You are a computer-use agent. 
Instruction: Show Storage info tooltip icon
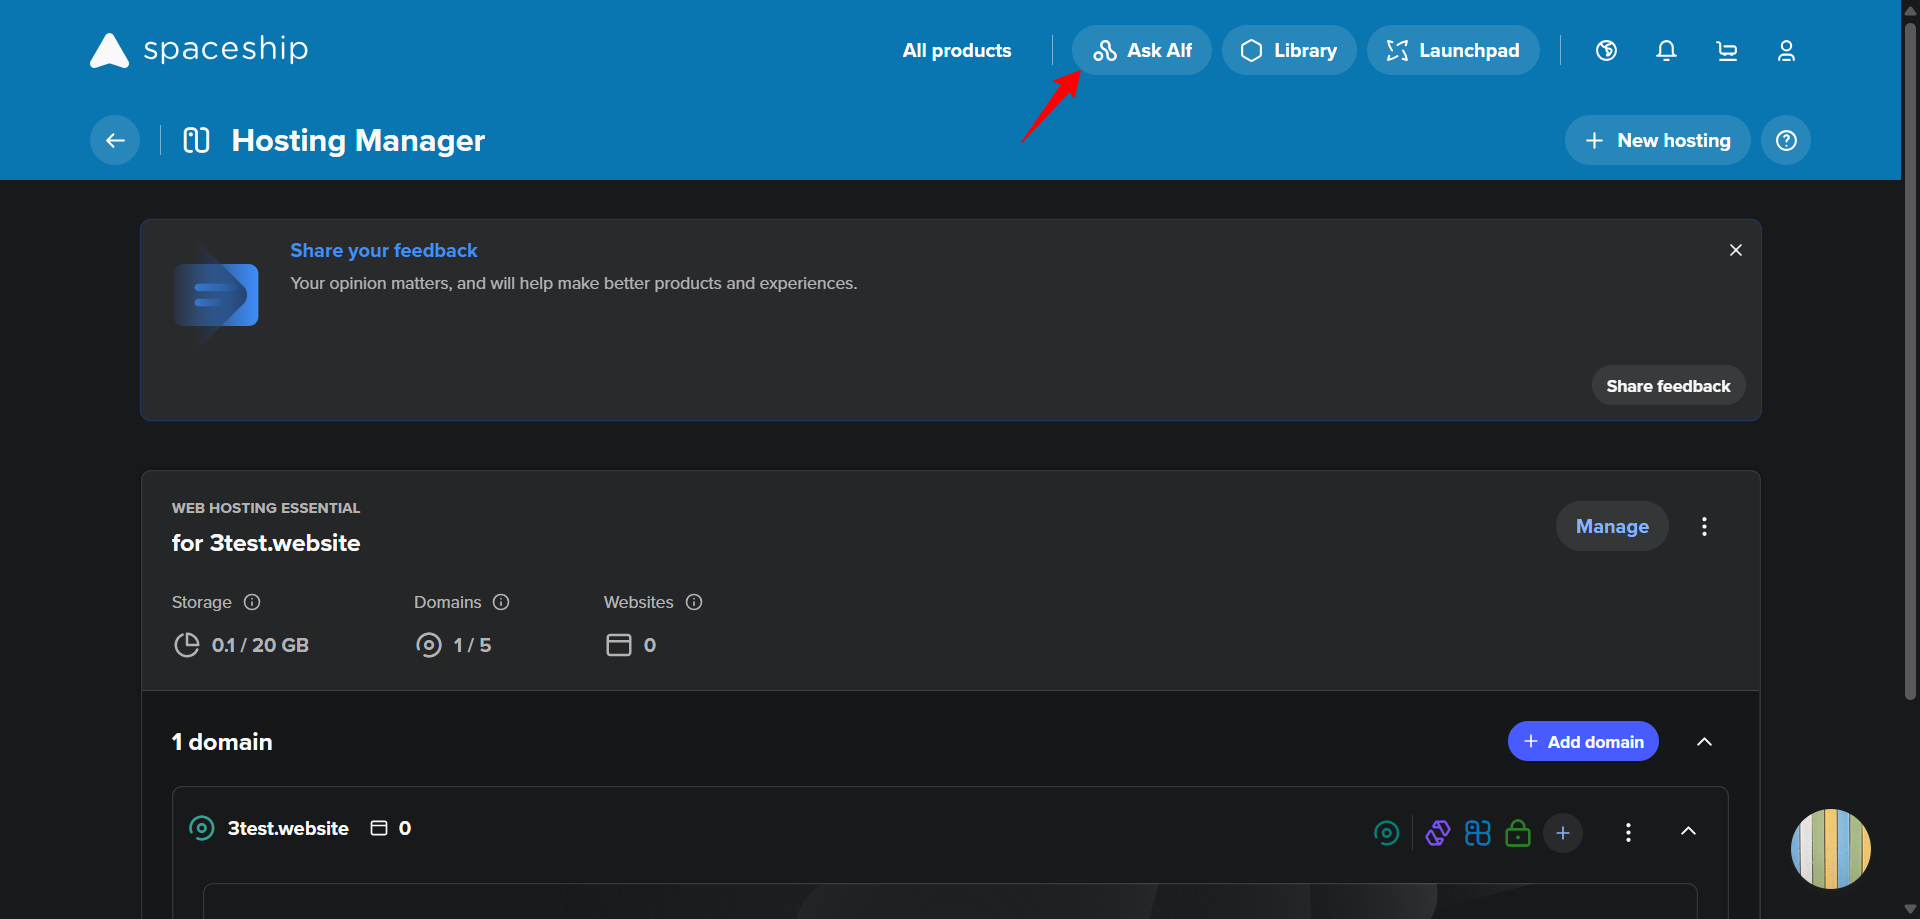click(x=252, y=602)
